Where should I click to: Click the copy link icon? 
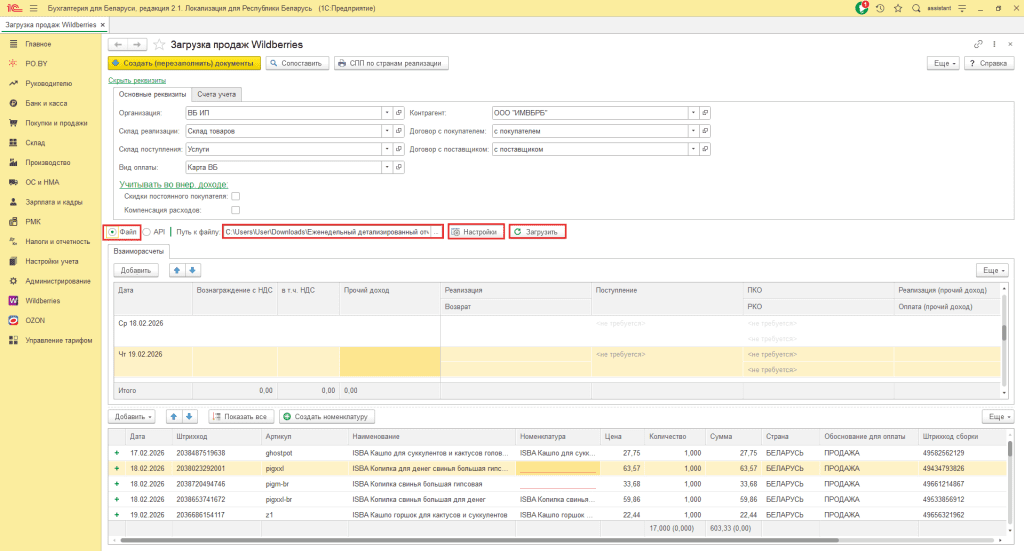[978, 45]
